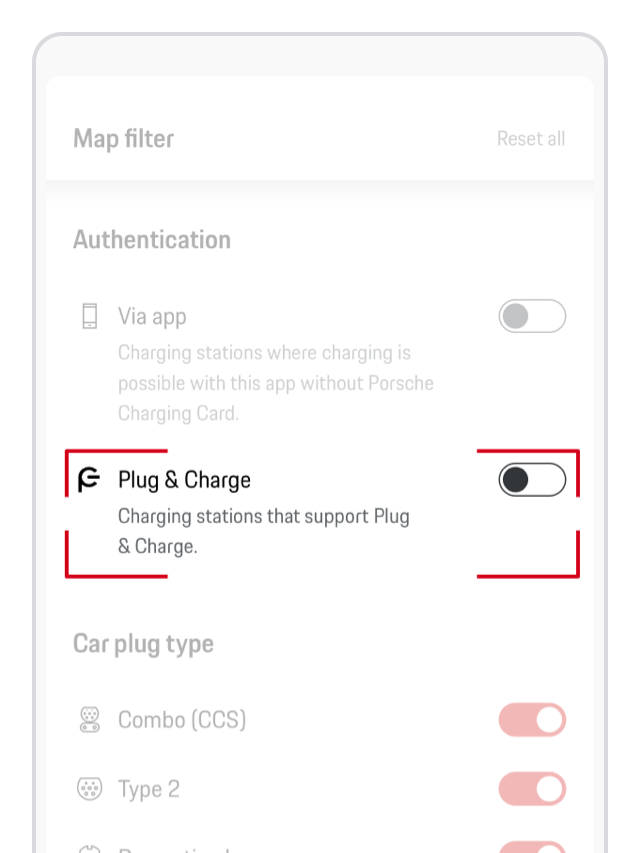Screen dimensions: 640x853
Task: Tap the Type 2 label text
Action: point(148,789)
